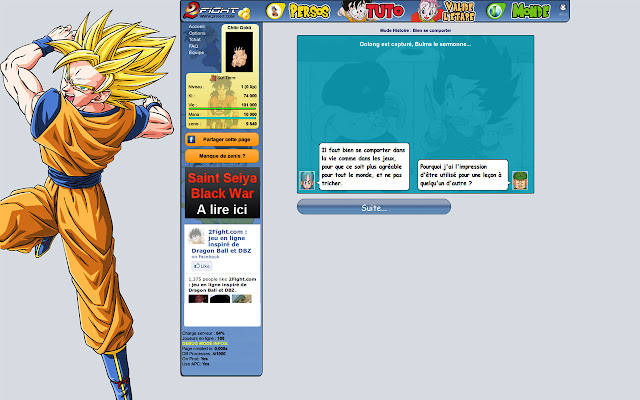
Task: Click Partager cette page button
Action: [x=222, y=140]
